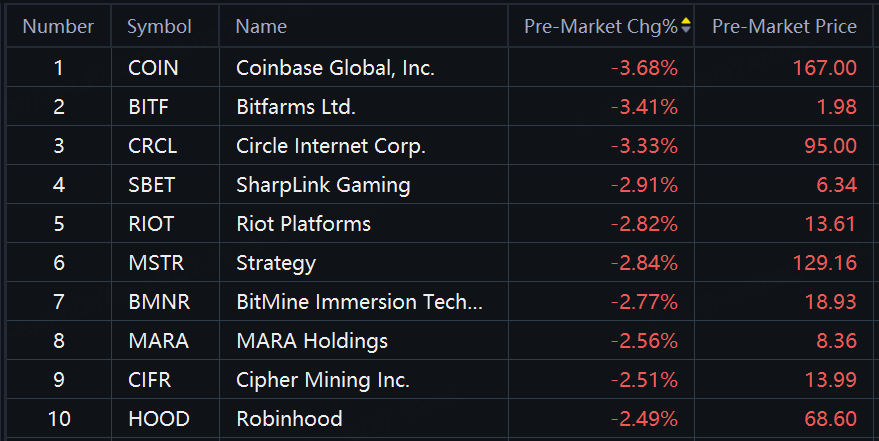Open the HOOD ticker symbol
This screenshot has height=441, width=879.
158,419
